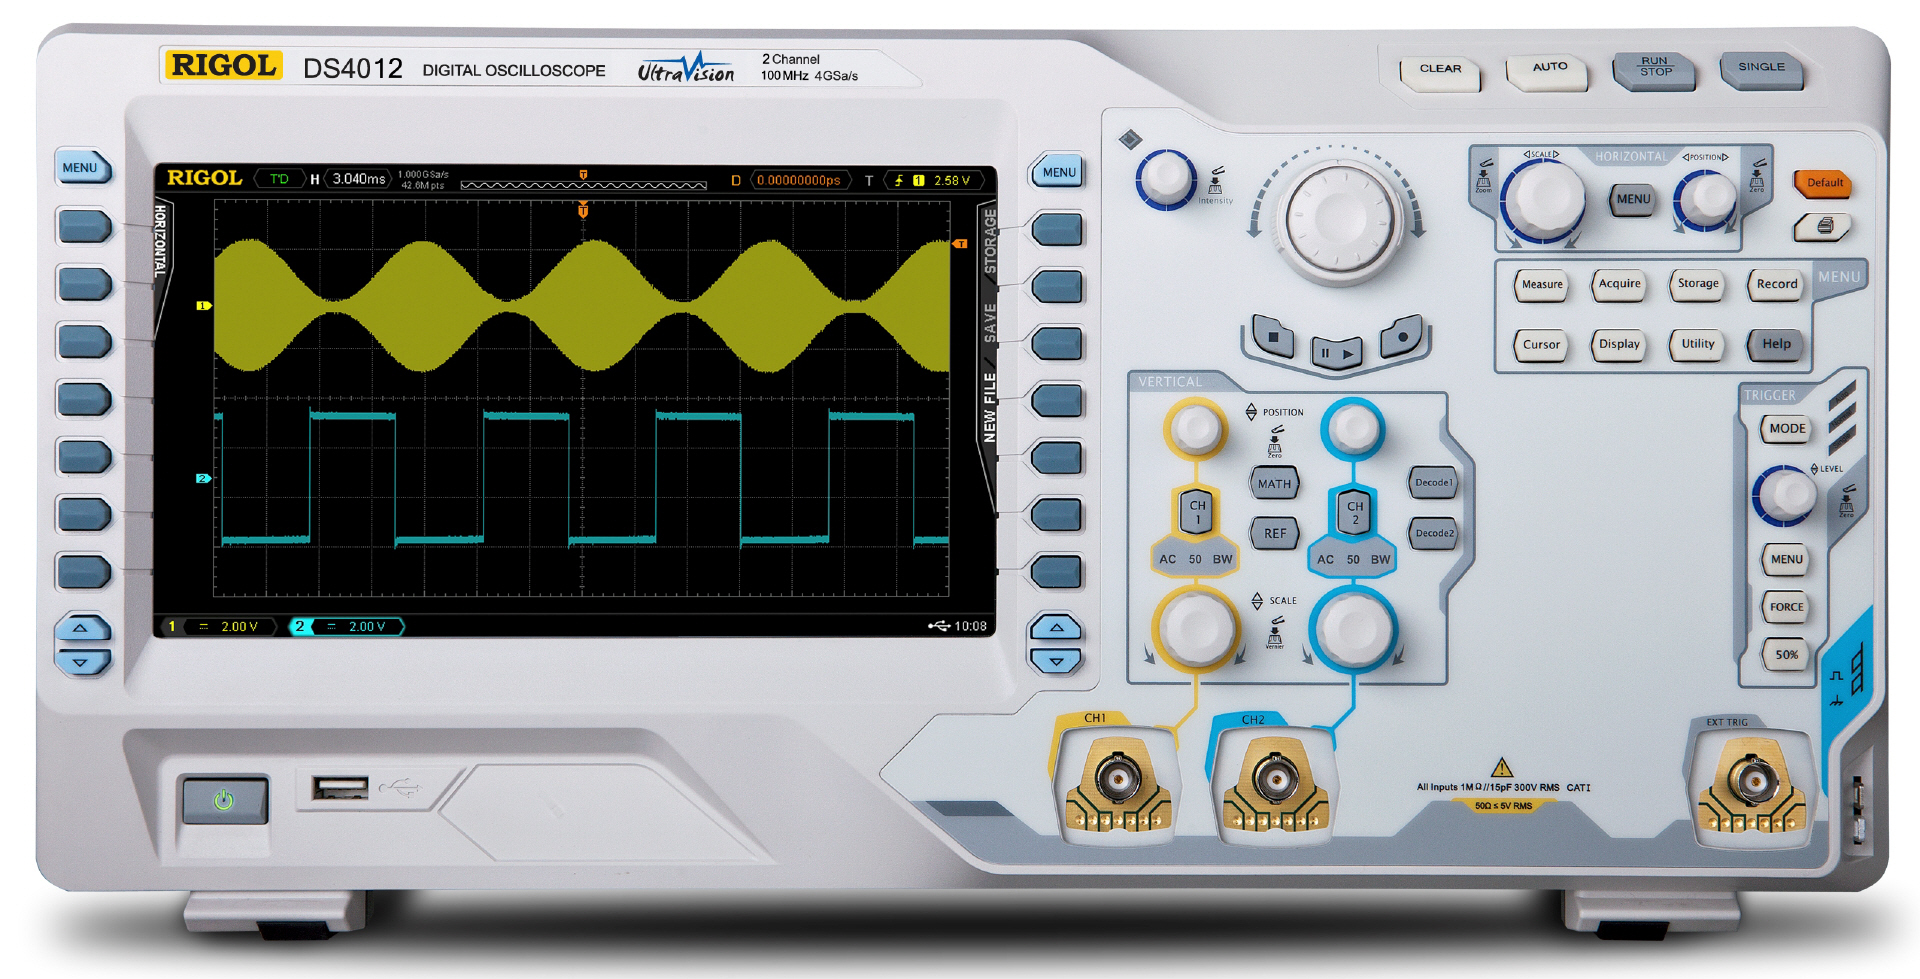The height and width of the screenshot is (979, 1920).
Task: Toggle the MATH function button
Action: 1274,483
